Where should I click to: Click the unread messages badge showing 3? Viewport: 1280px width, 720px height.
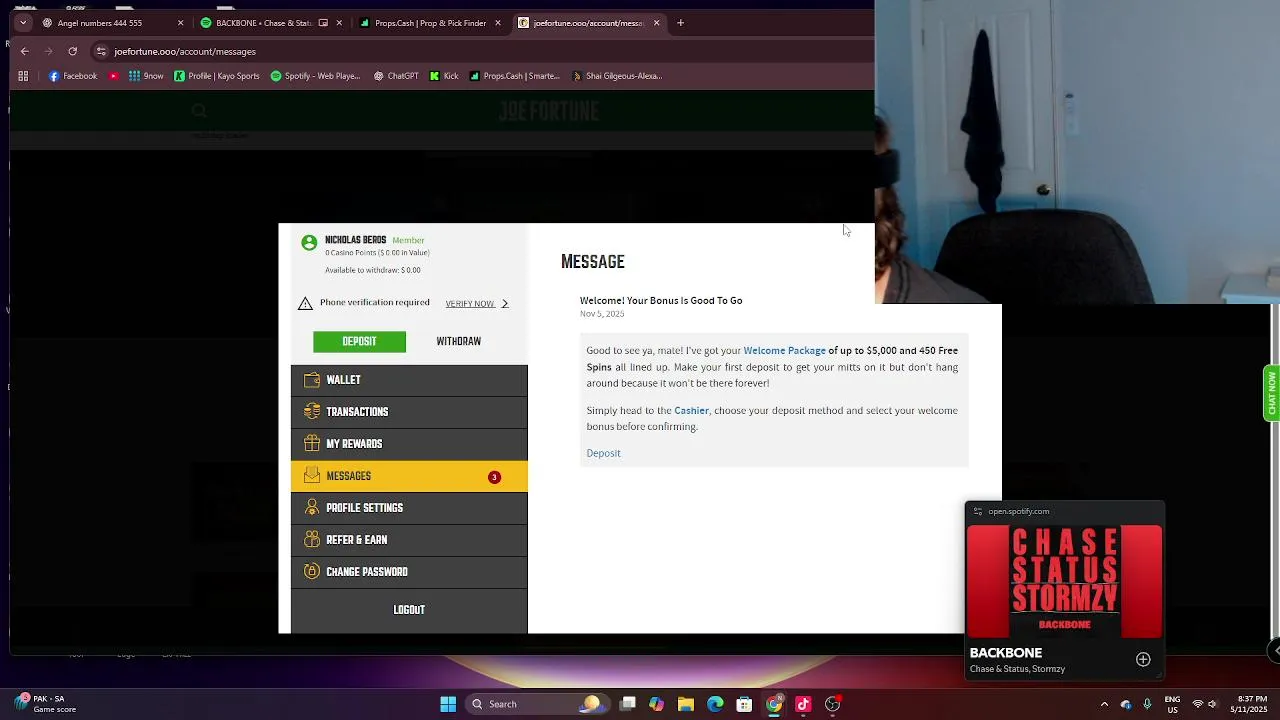pyautogui.click(x=494, y=477)
